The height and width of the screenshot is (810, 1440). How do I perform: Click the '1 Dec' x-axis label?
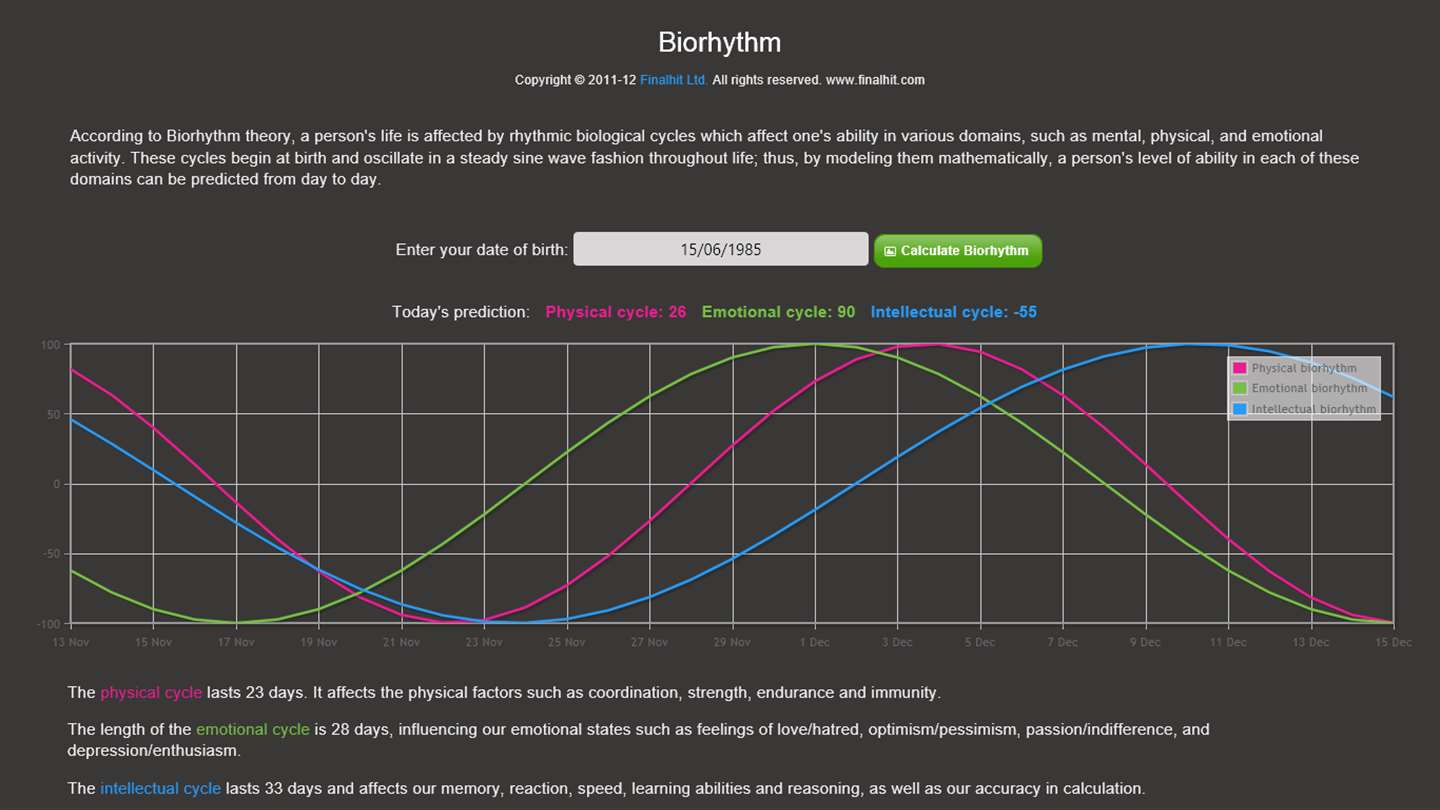(814, 642)
